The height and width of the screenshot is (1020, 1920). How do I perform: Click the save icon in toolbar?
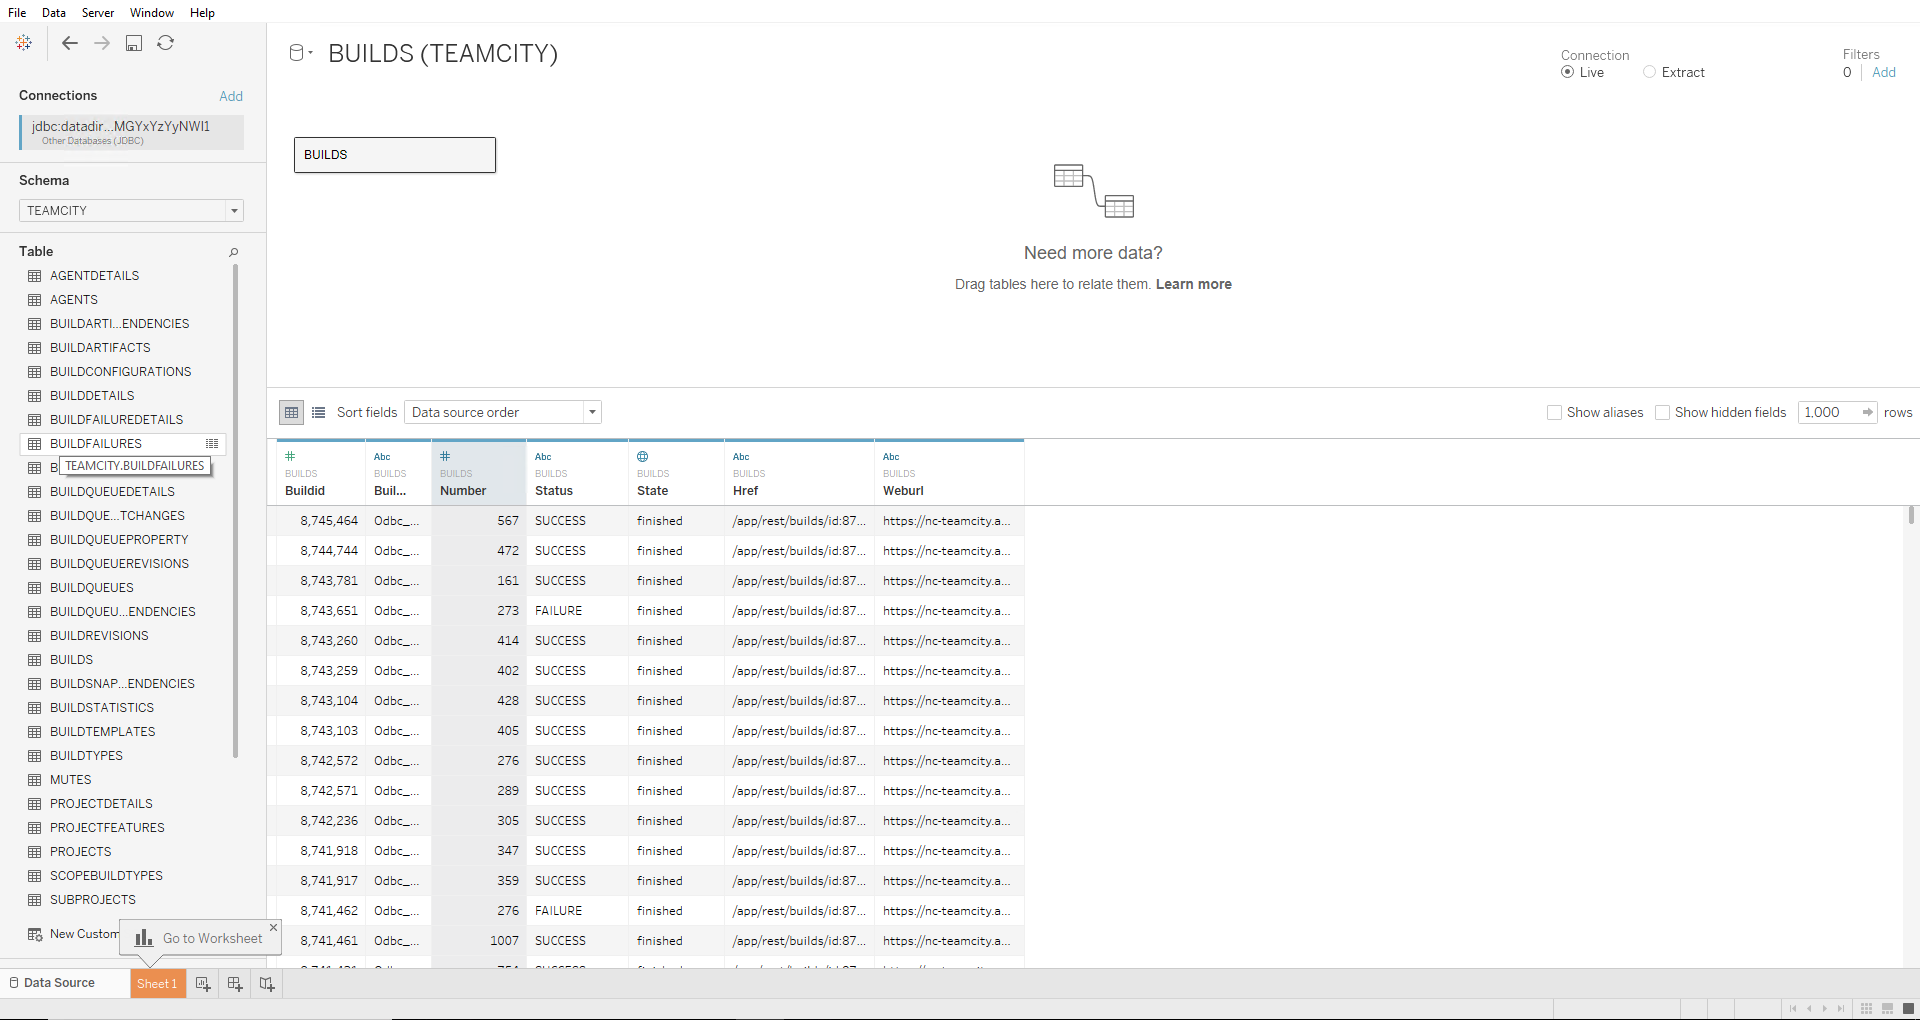(x=134, y=43)
